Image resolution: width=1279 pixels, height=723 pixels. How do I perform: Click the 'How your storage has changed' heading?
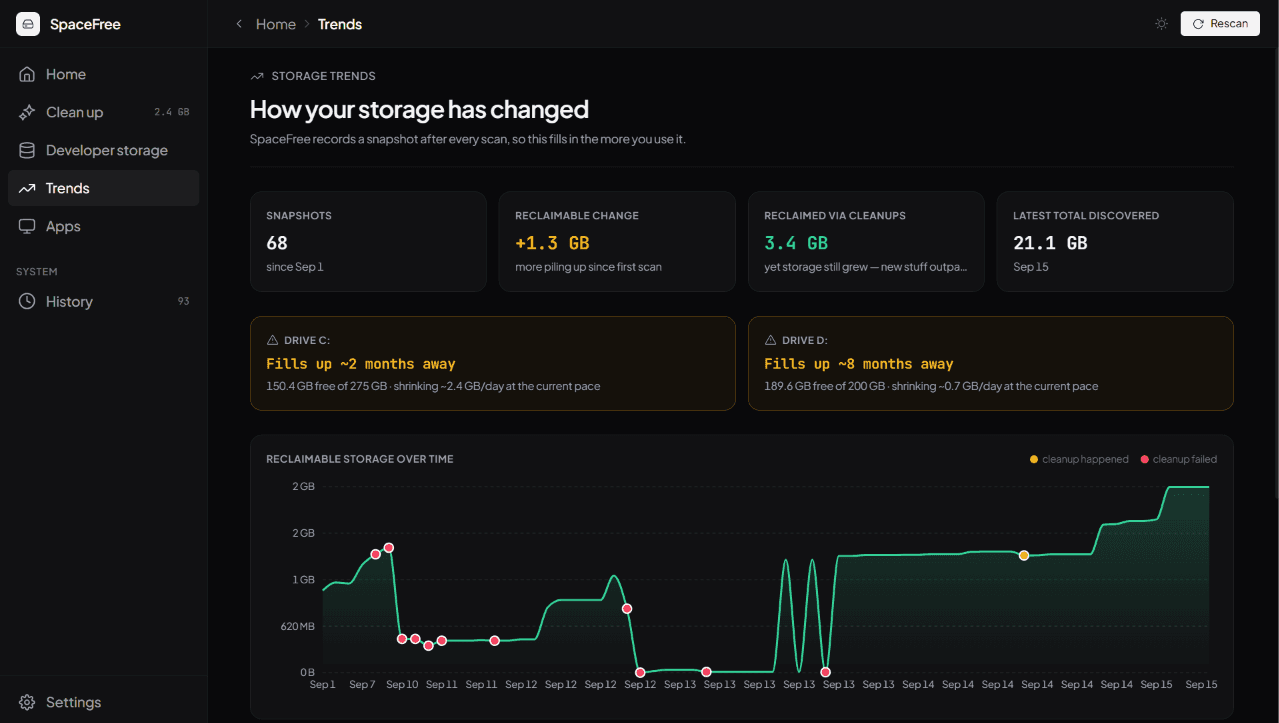tap(419, 109)
